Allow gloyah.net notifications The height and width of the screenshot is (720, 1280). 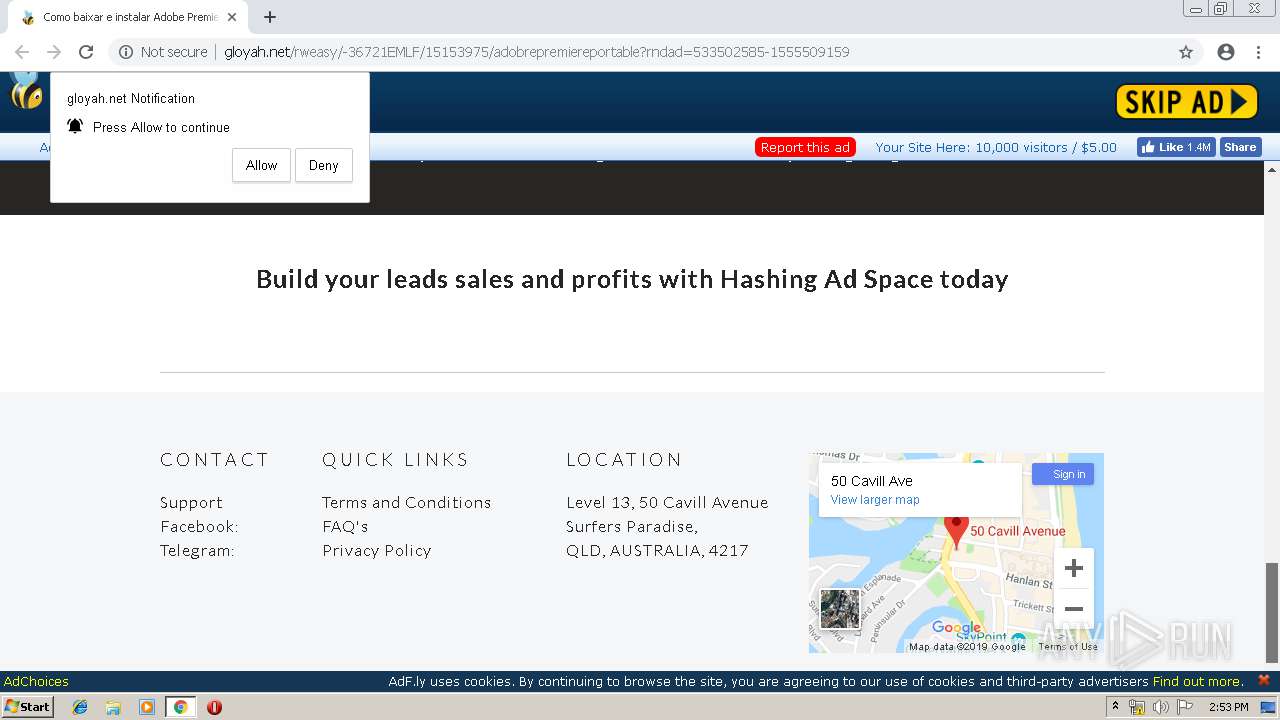coord(261,165)
